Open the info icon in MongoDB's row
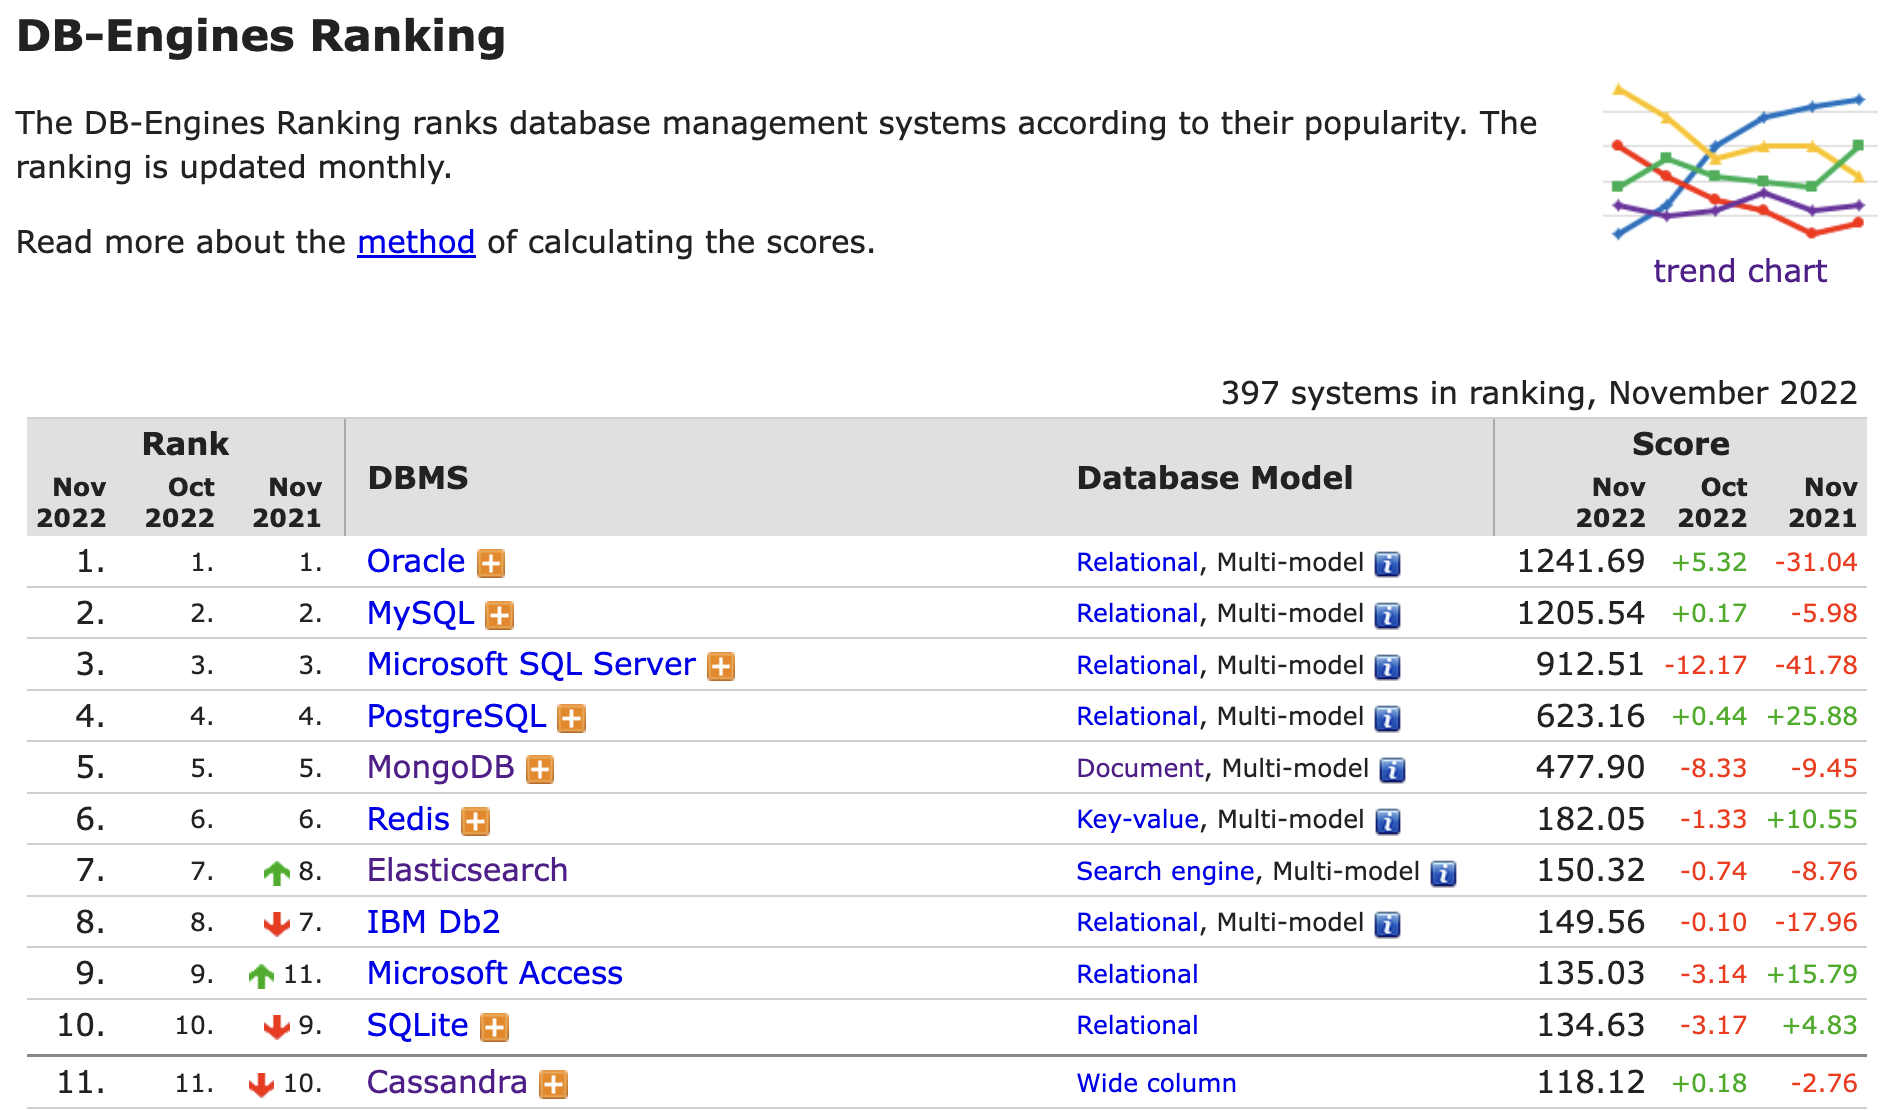 [x=1392, y=770]
